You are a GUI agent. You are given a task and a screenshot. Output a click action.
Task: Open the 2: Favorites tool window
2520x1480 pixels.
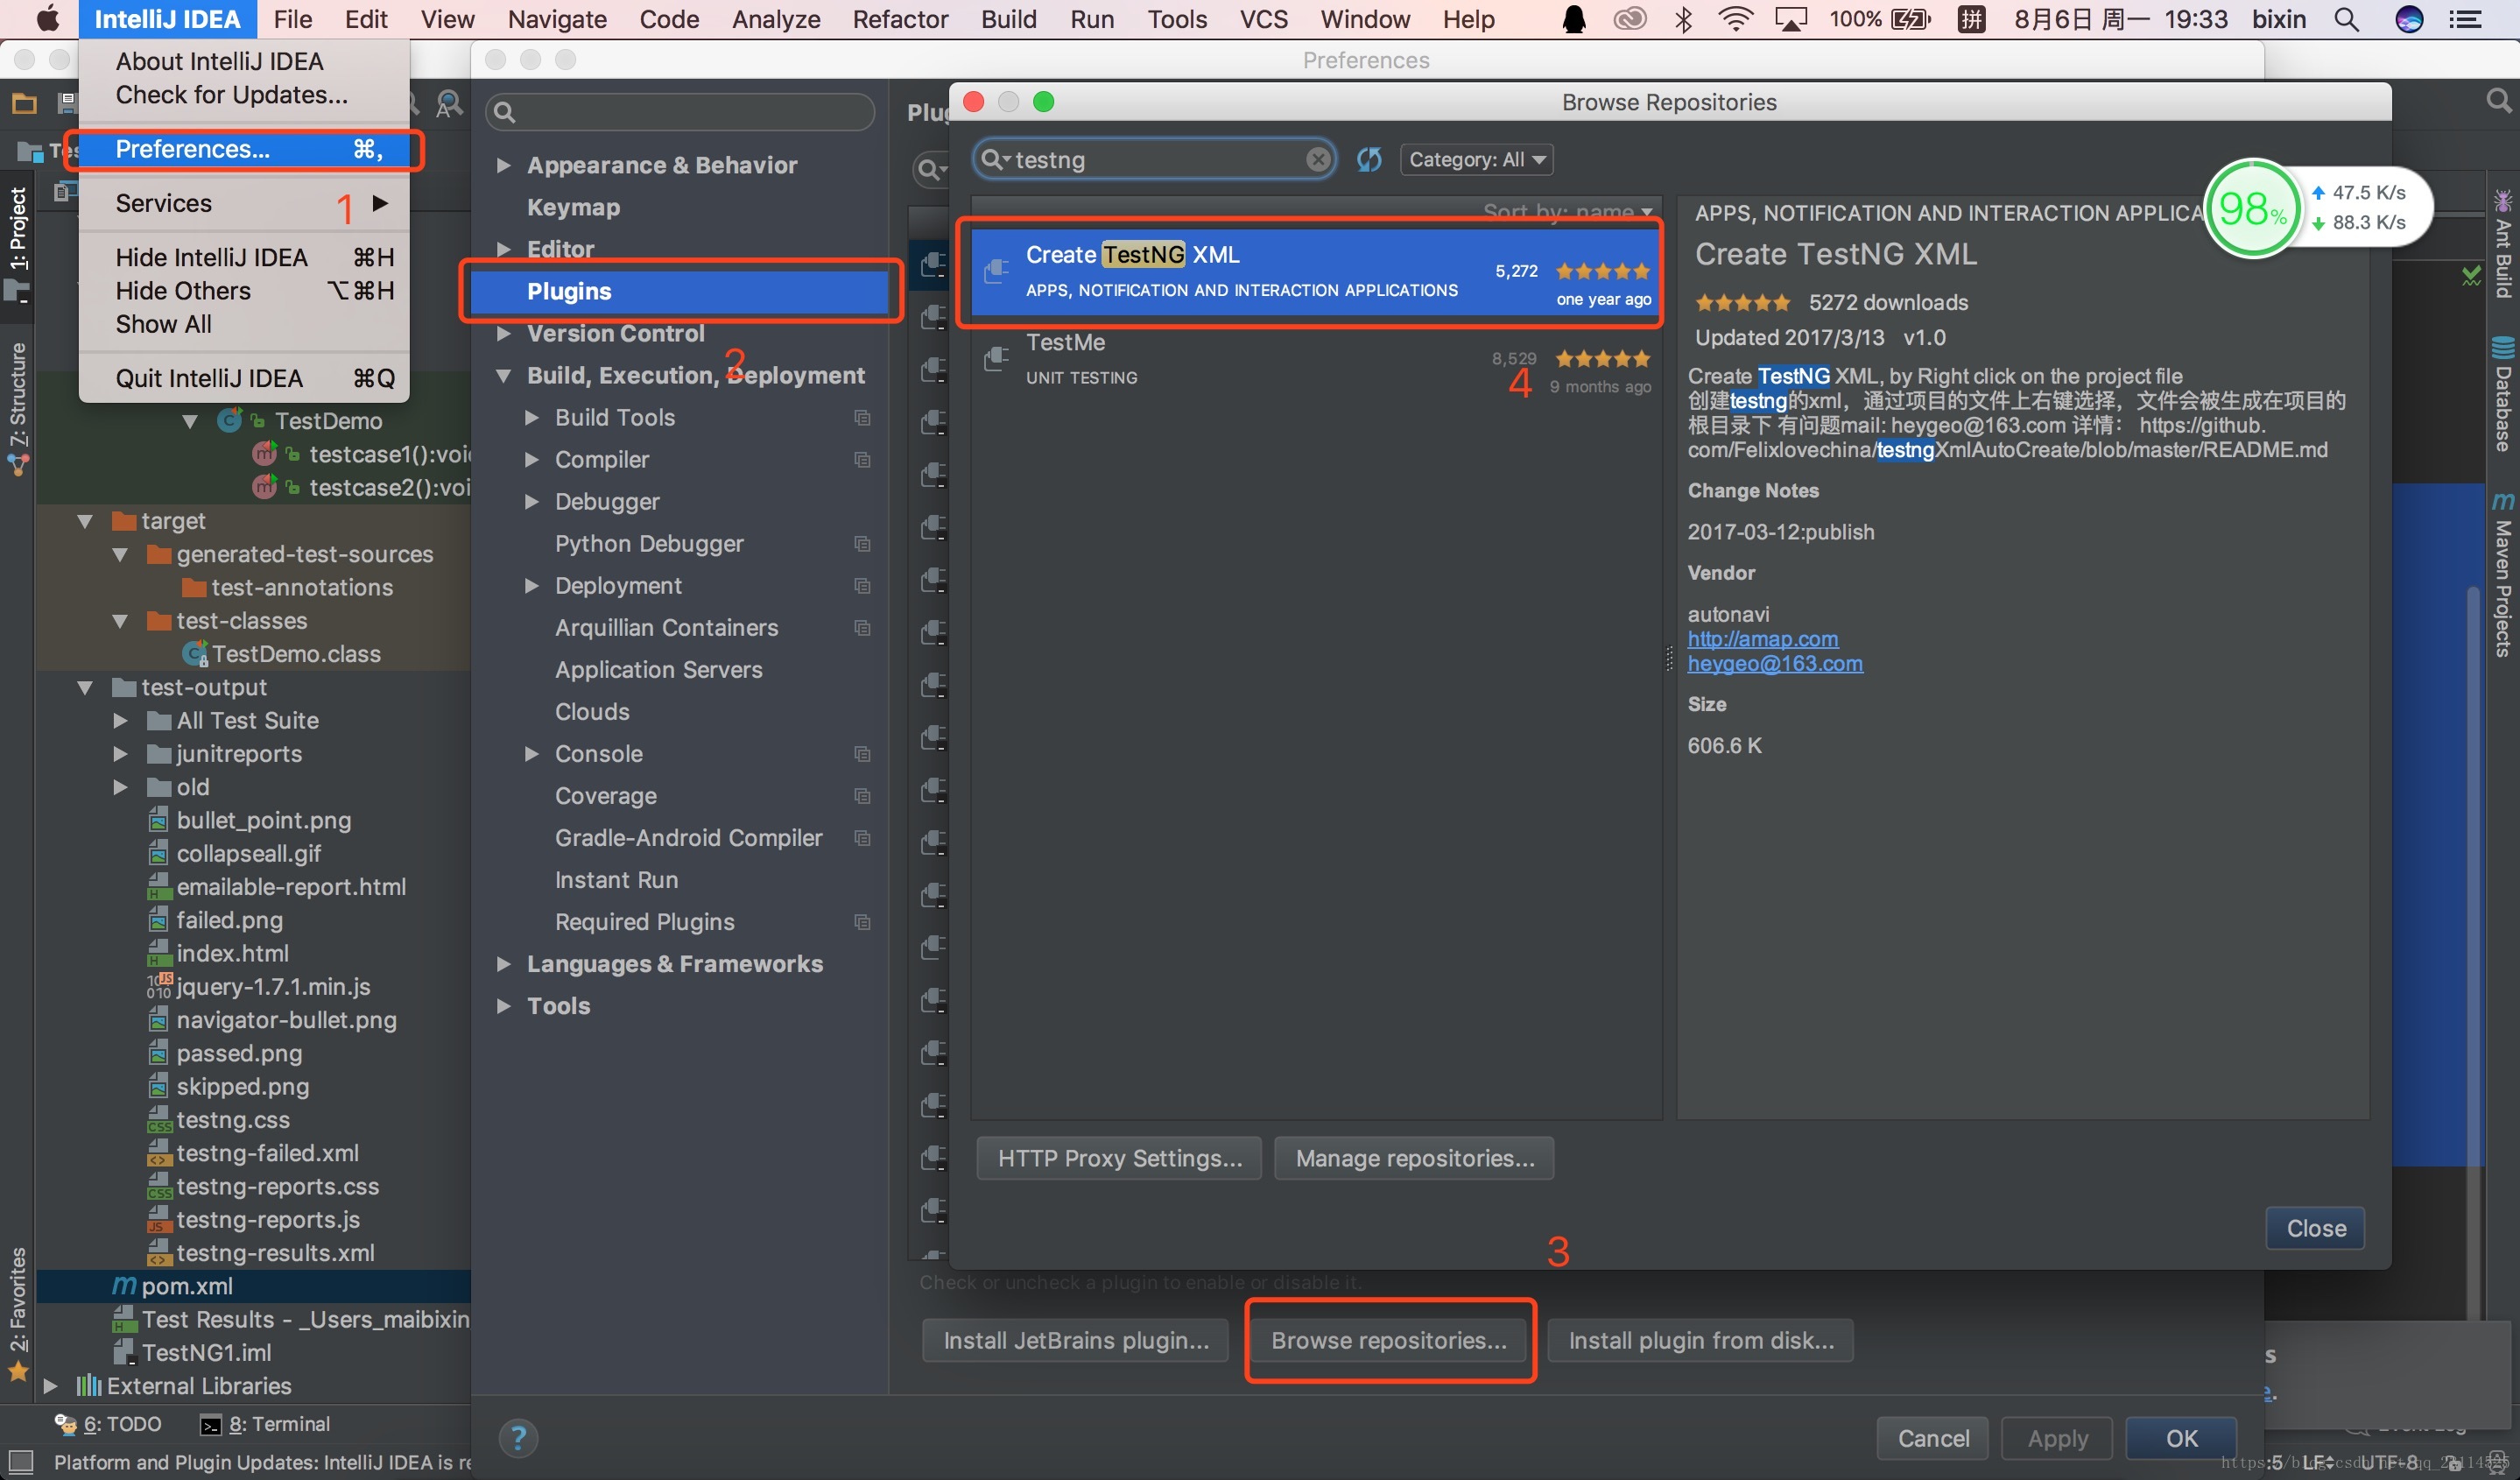click(18, 1314)
